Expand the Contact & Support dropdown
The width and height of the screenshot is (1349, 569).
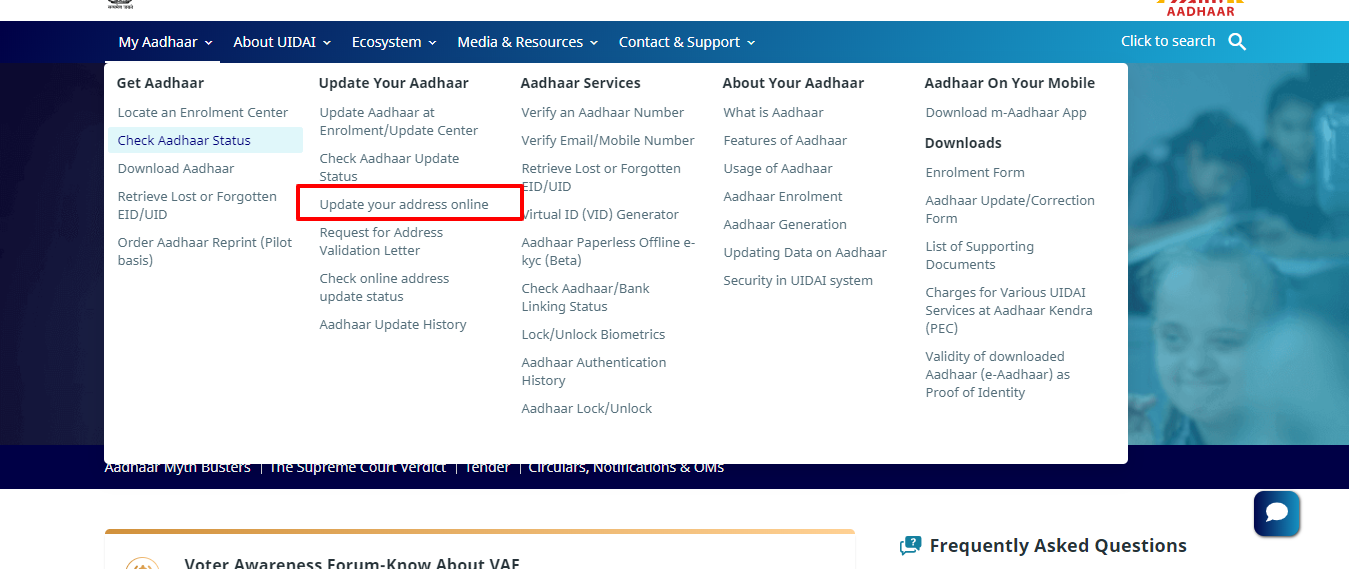pos(686,42)
